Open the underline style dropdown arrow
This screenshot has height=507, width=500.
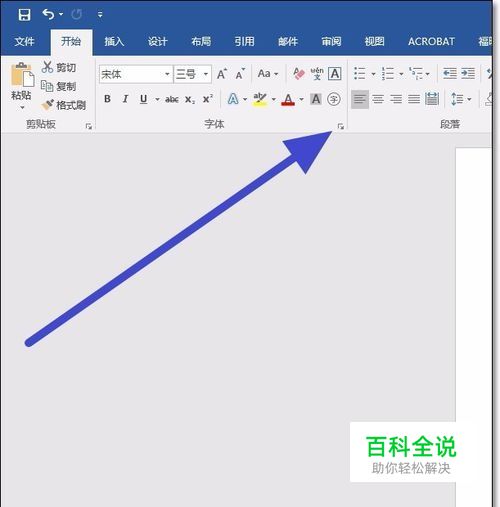157,99
